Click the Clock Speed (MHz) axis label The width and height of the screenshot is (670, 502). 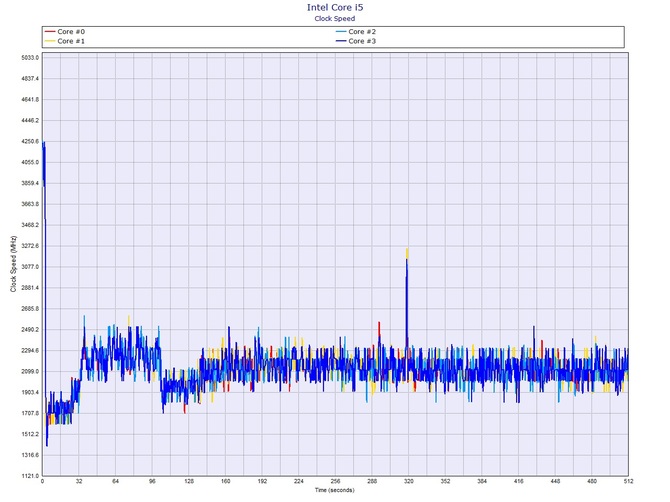point(14,264)
